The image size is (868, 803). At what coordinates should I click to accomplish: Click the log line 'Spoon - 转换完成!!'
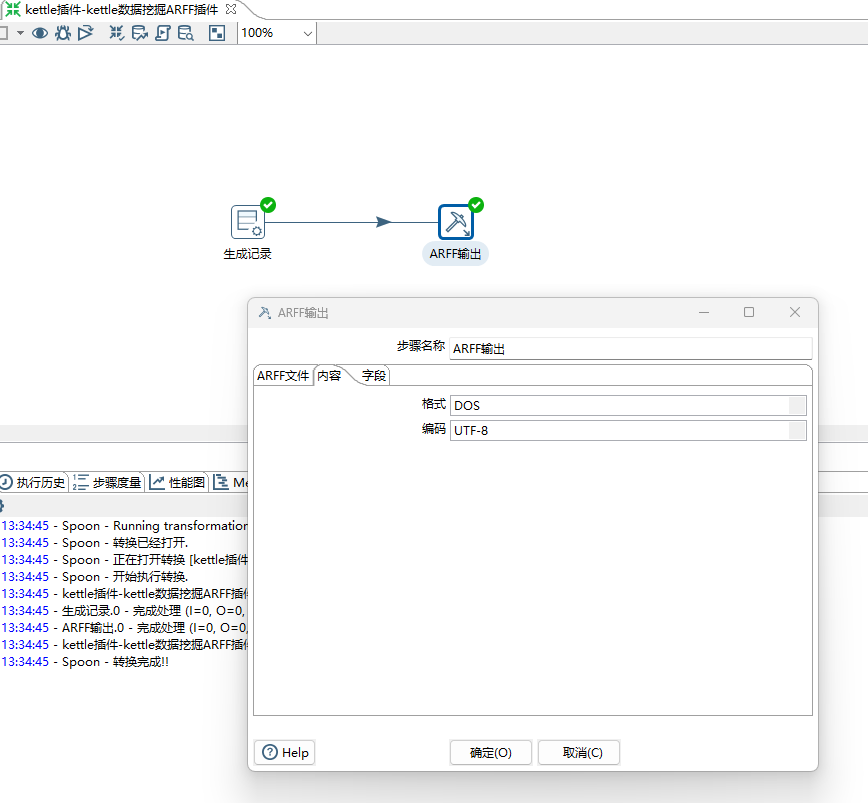point(115,662)
